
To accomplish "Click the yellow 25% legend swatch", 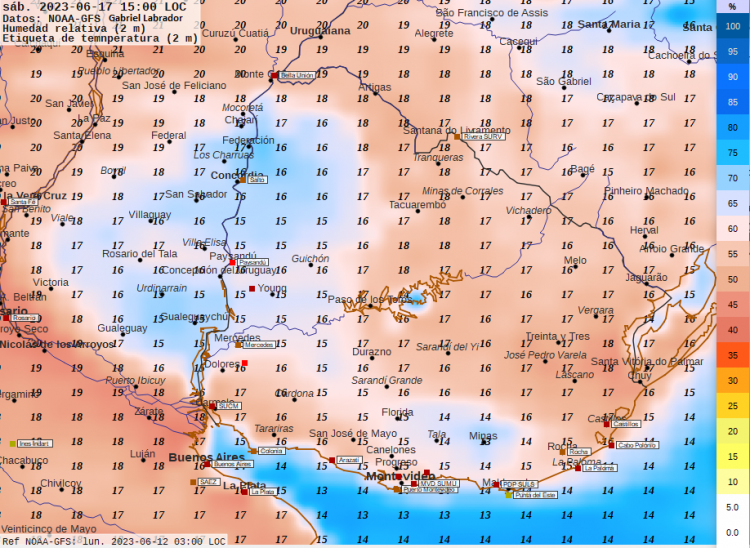I will tap(732, 406).
